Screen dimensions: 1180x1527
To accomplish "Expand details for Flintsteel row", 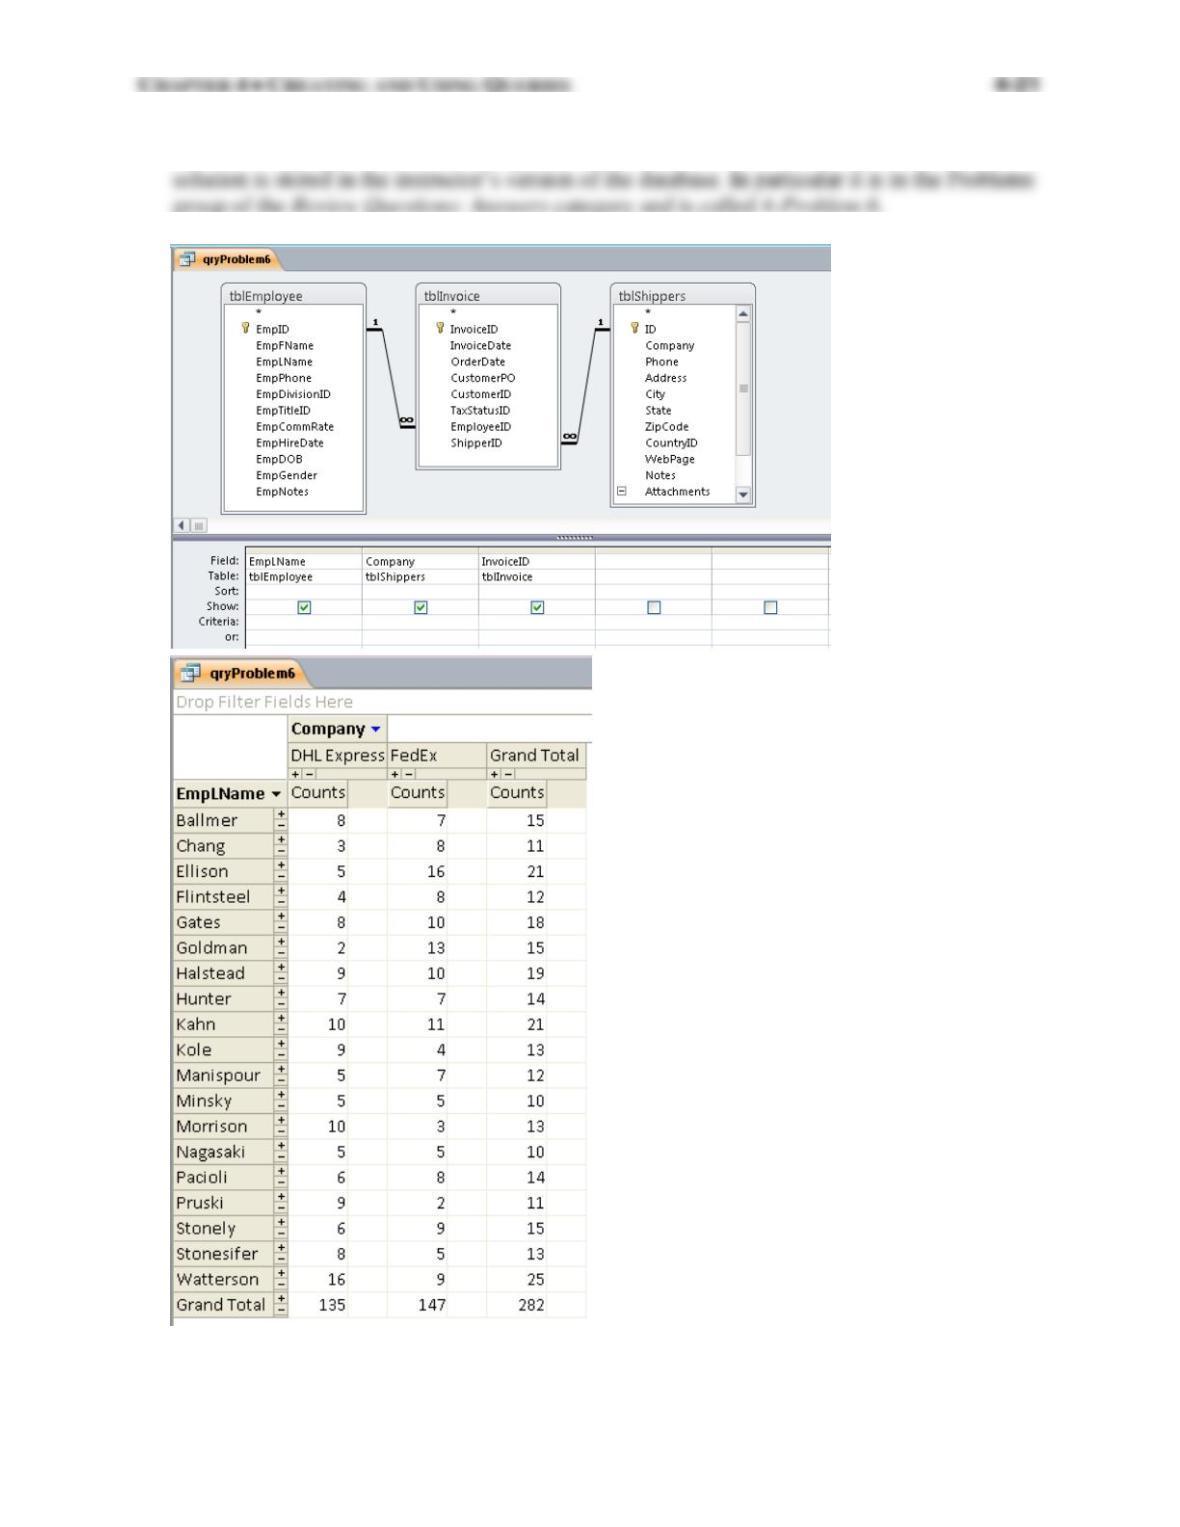I will 281,892.
